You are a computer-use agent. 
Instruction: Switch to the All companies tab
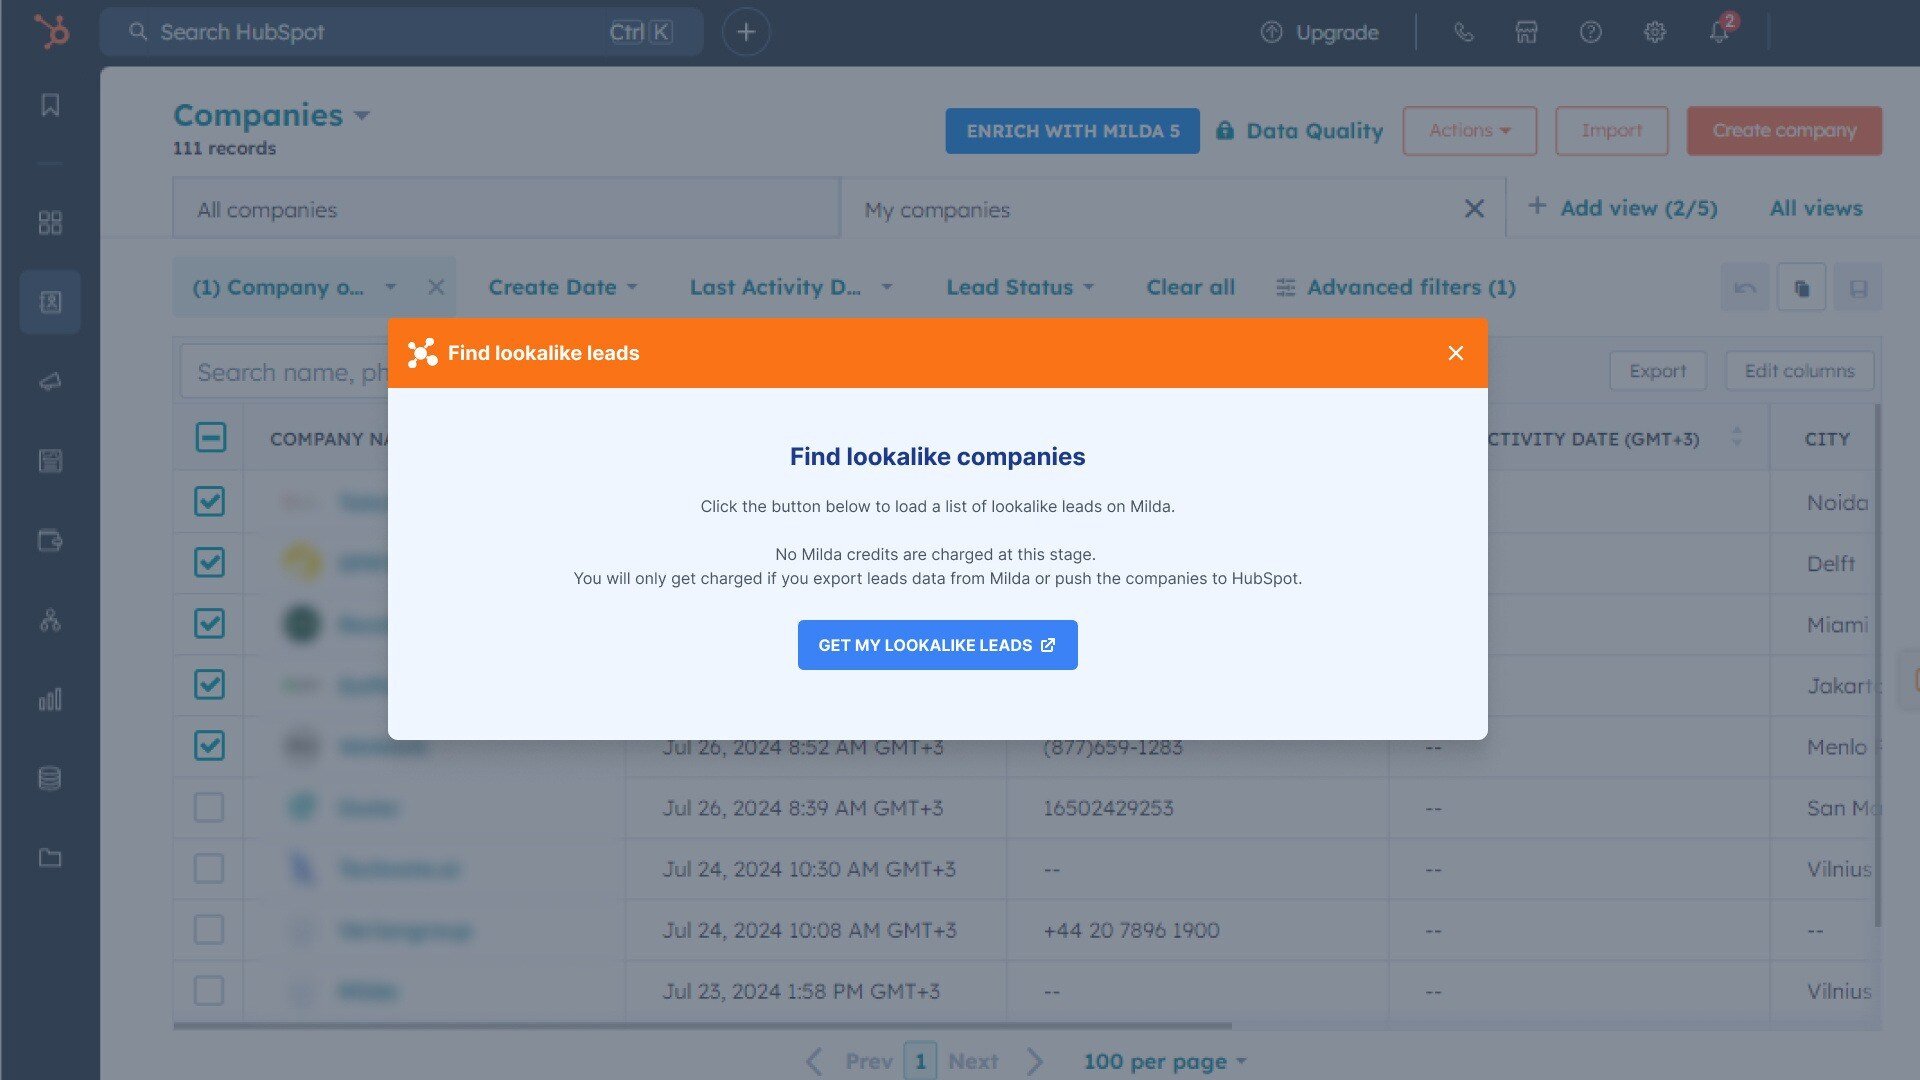[x=267, y=210]
